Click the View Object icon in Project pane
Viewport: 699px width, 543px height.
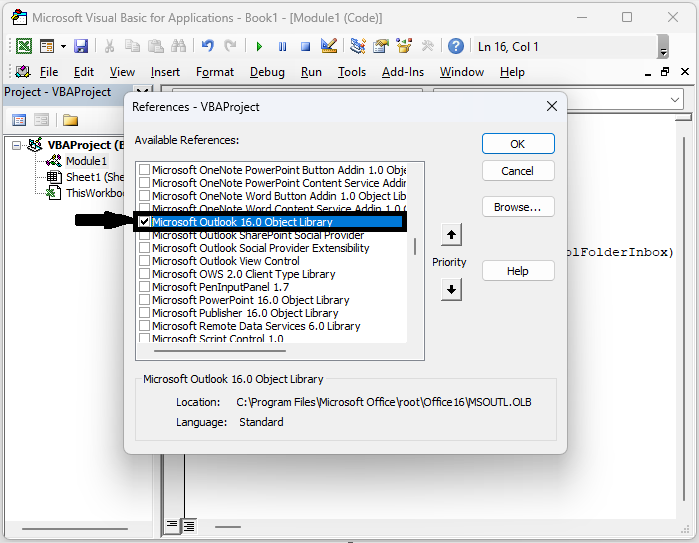(x=41, y=120)
